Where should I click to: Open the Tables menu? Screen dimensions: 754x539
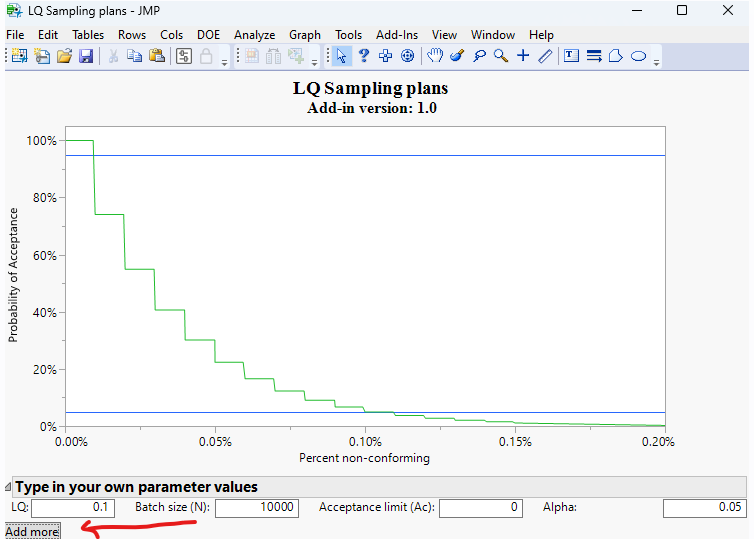(88, 35)
